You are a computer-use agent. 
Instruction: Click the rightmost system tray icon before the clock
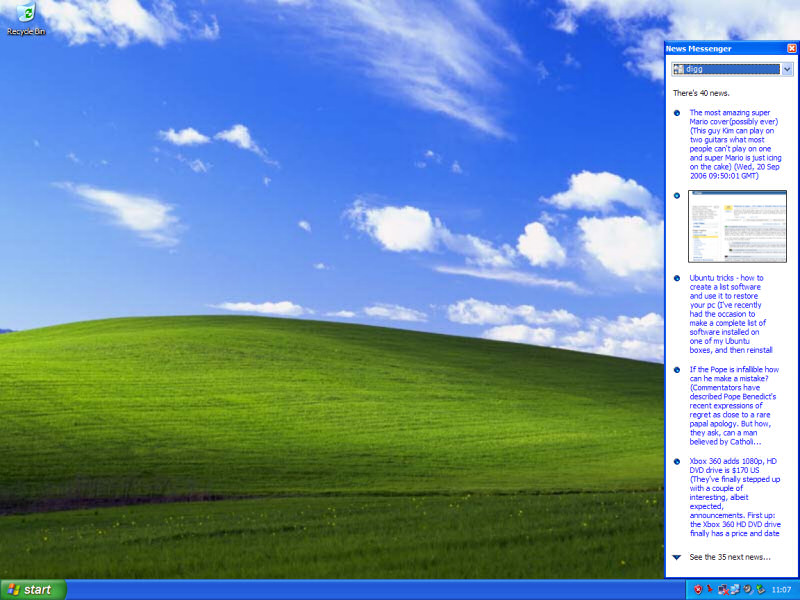(x=761, y=590)
